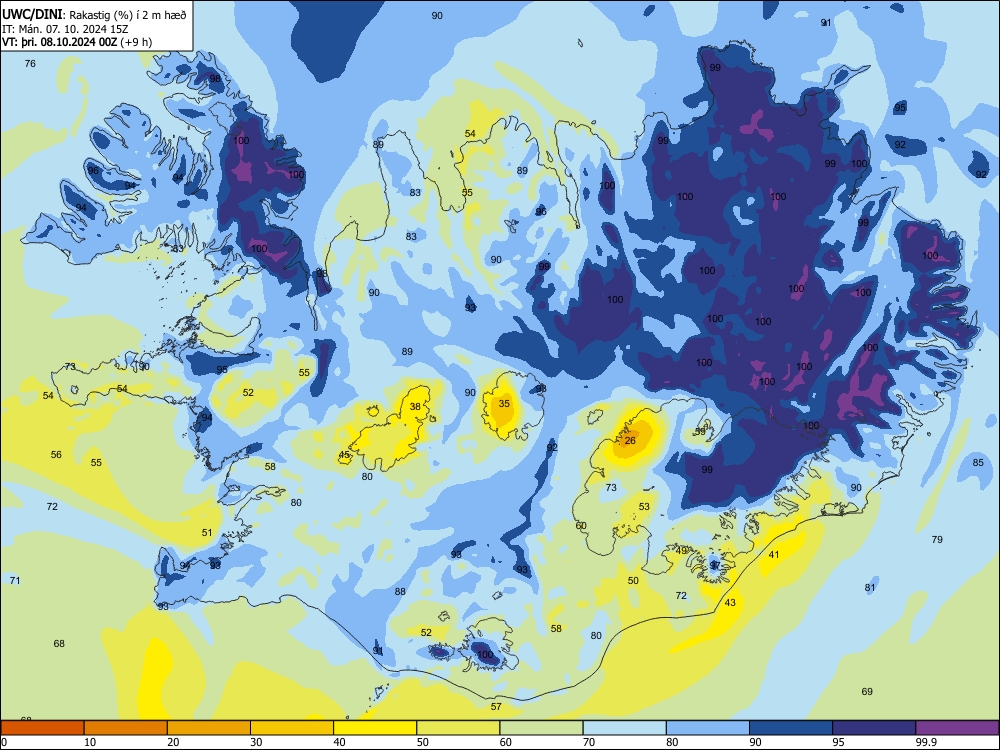Click the legend label '30'
The width and height of the screenshot is (1000, 750).
tap(256, 742)
